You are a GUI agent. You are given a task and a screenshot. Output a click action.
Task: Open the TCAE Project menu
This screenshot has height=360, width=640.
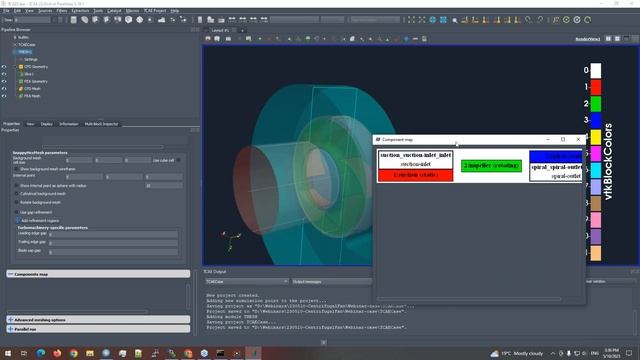[155, 11]
